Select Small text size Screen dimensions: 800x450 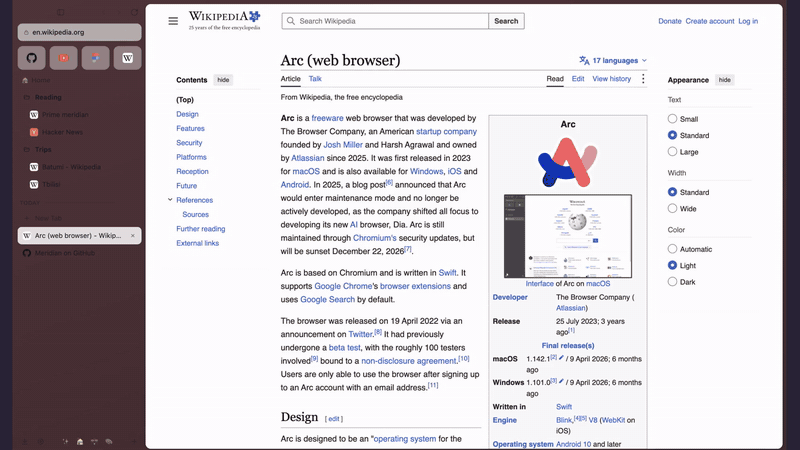point(672,119)
